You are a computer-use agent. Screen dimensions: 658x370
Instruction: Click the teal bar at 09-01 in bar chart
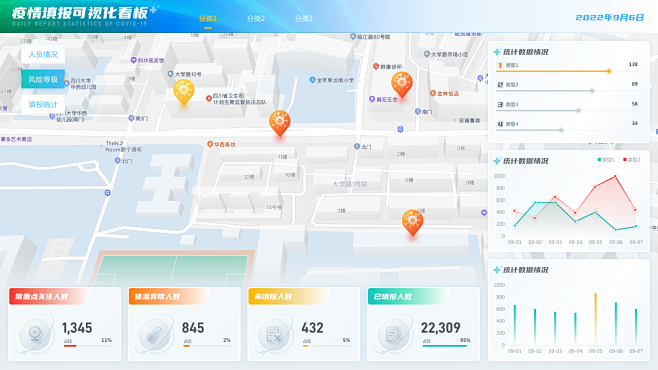tap(515, 325)
